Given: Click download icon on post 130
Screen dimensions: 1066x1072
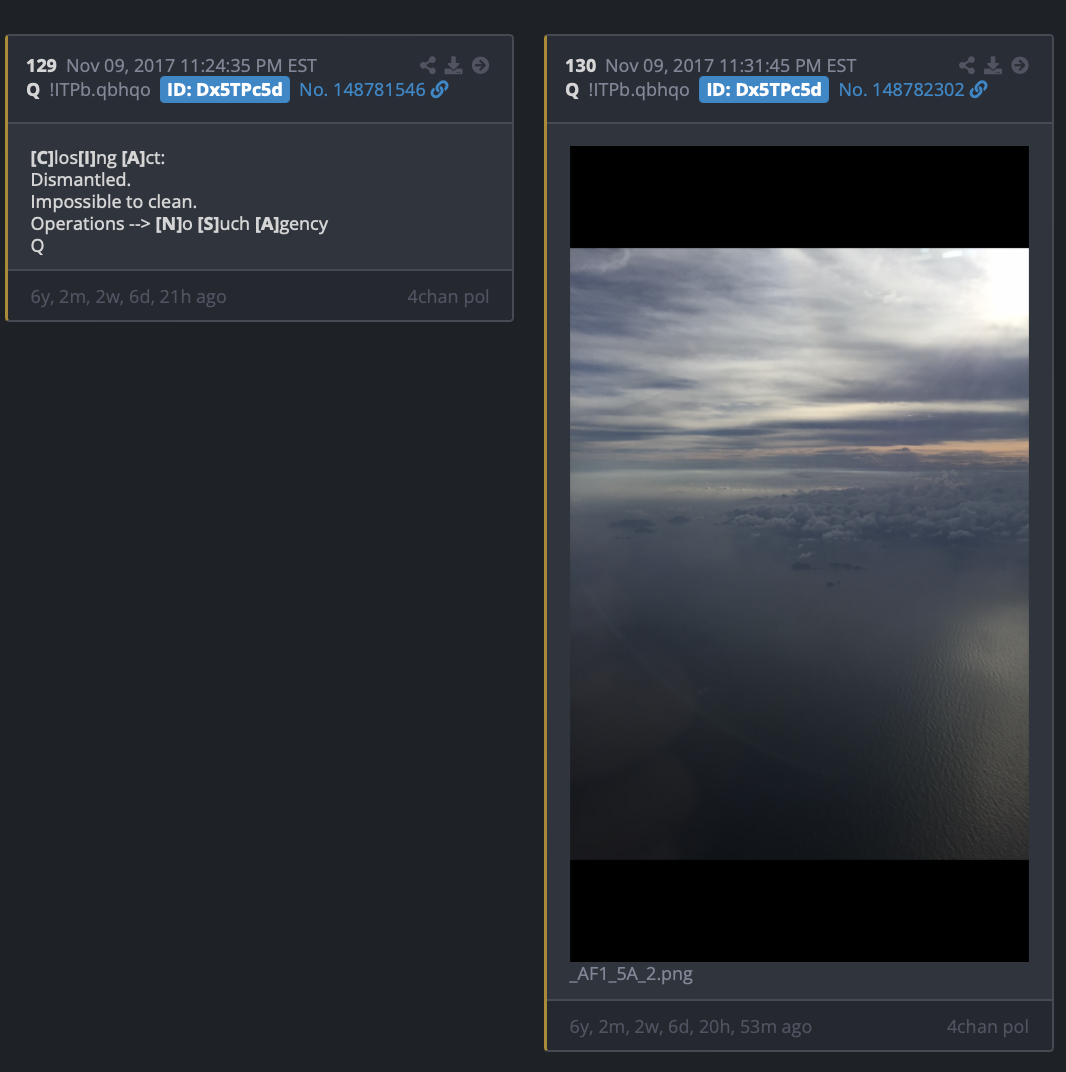Looking at the screenshot, I should (x=993, y=66).
